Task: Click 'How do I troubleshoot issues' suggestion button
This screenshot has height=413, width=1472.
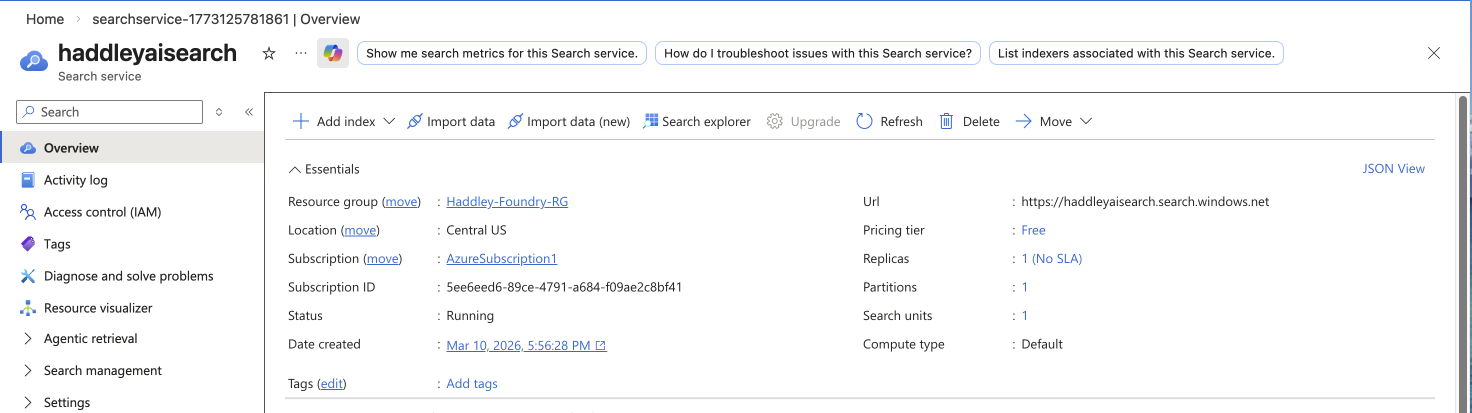Action: point(818,53)
